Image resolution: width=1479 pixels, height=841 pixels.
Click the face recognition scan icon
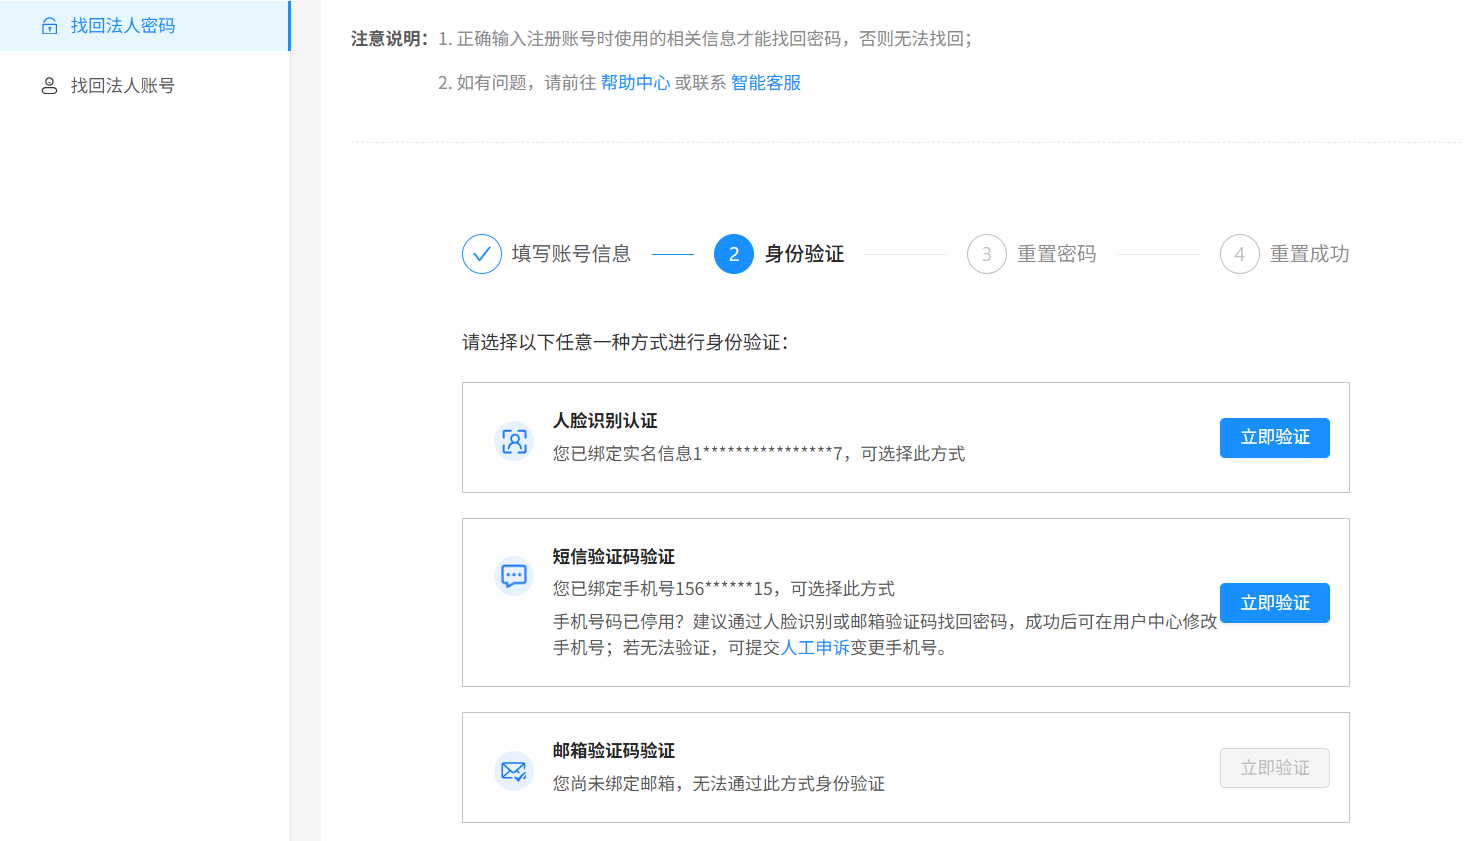tap(514, 441)
